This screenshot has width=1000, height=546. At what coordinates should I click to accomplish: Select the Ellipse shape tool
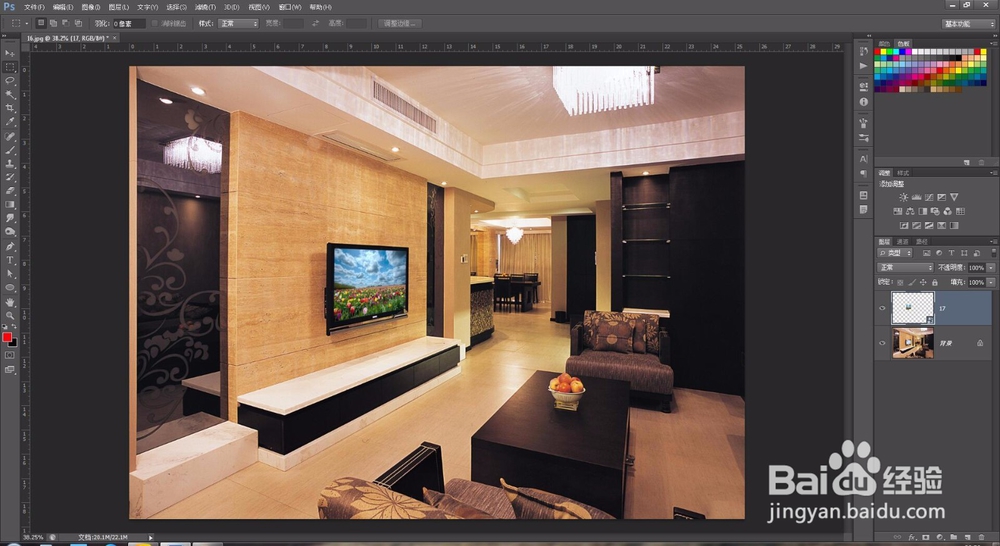tap(10, 288)
